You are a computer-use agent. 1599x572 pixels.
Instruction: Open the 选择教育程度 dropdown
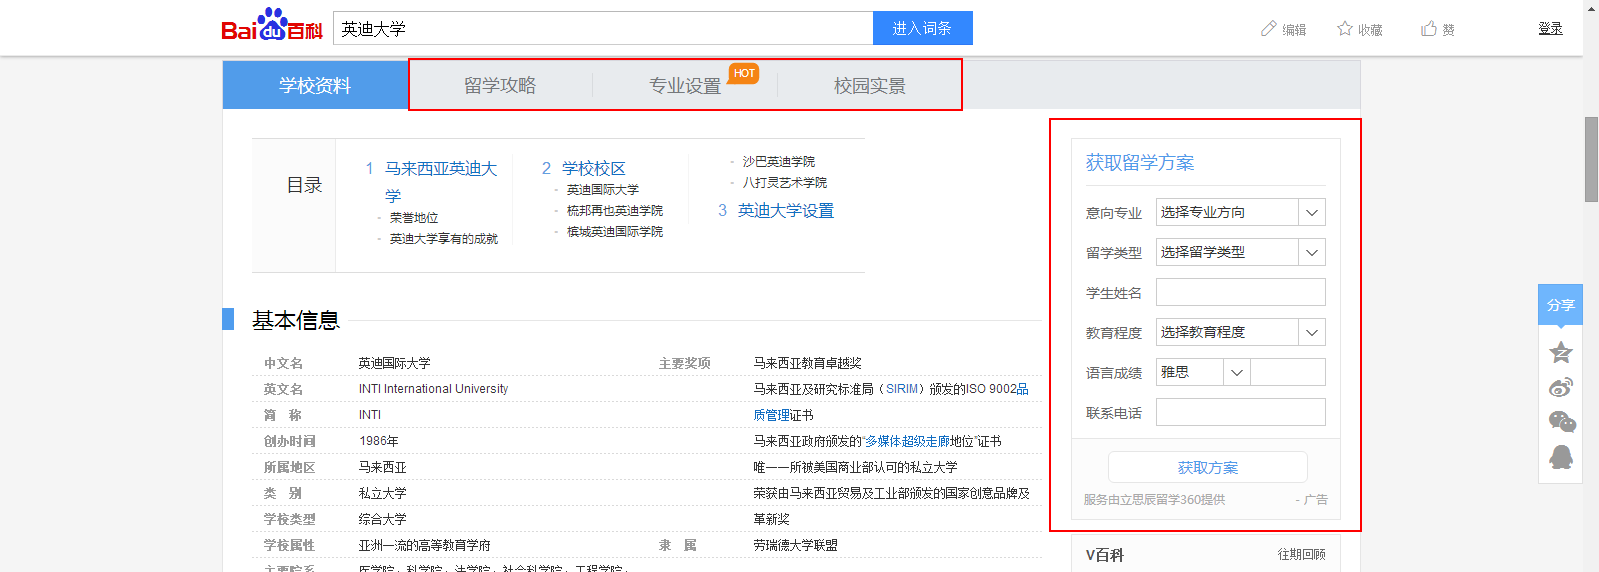coord(1240,332)
